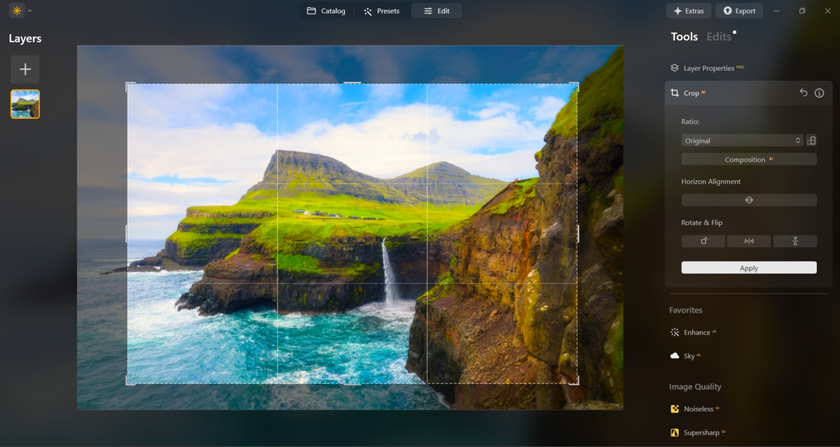This screenshot has width=840, height=447.
Task: Click the top-right crop corner handle
Action: pyautogui.click(x=575, y=85)
